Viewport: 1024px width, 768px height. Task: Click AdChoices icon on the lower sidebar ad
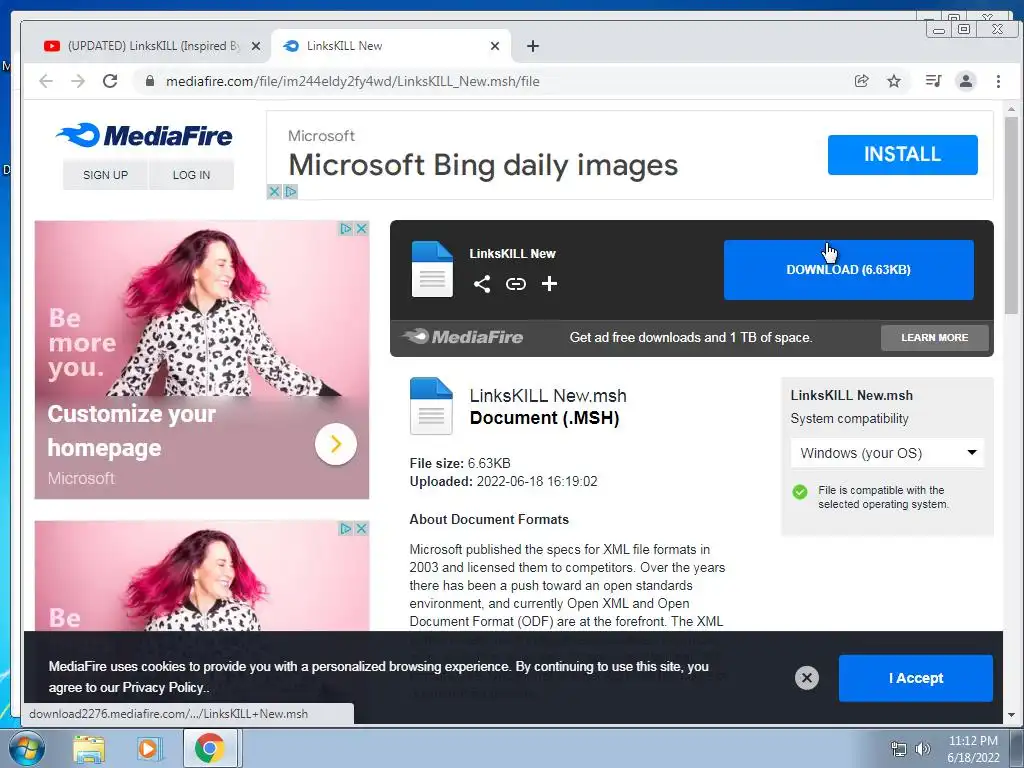coord(345,528)
